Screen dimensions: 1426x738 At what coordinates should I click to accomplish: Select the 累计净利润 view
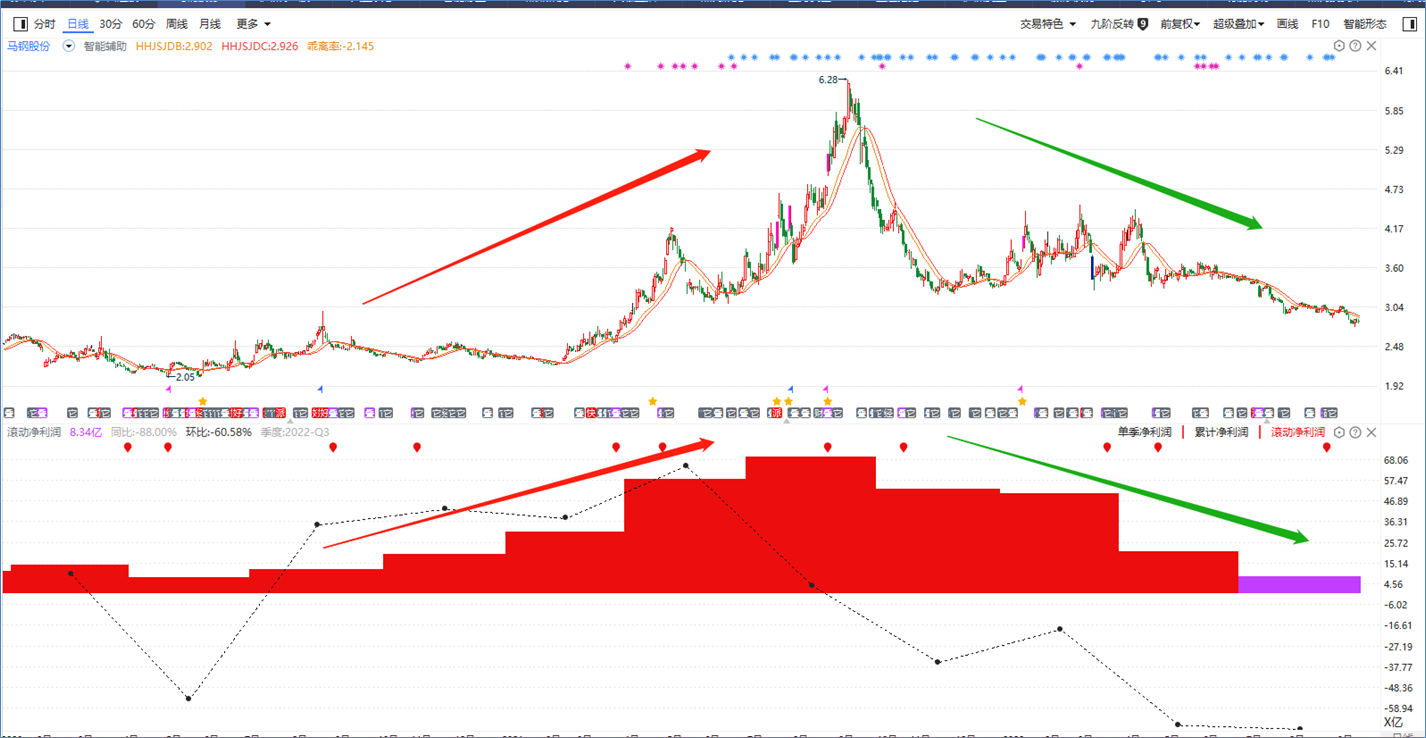(1221, 433)
